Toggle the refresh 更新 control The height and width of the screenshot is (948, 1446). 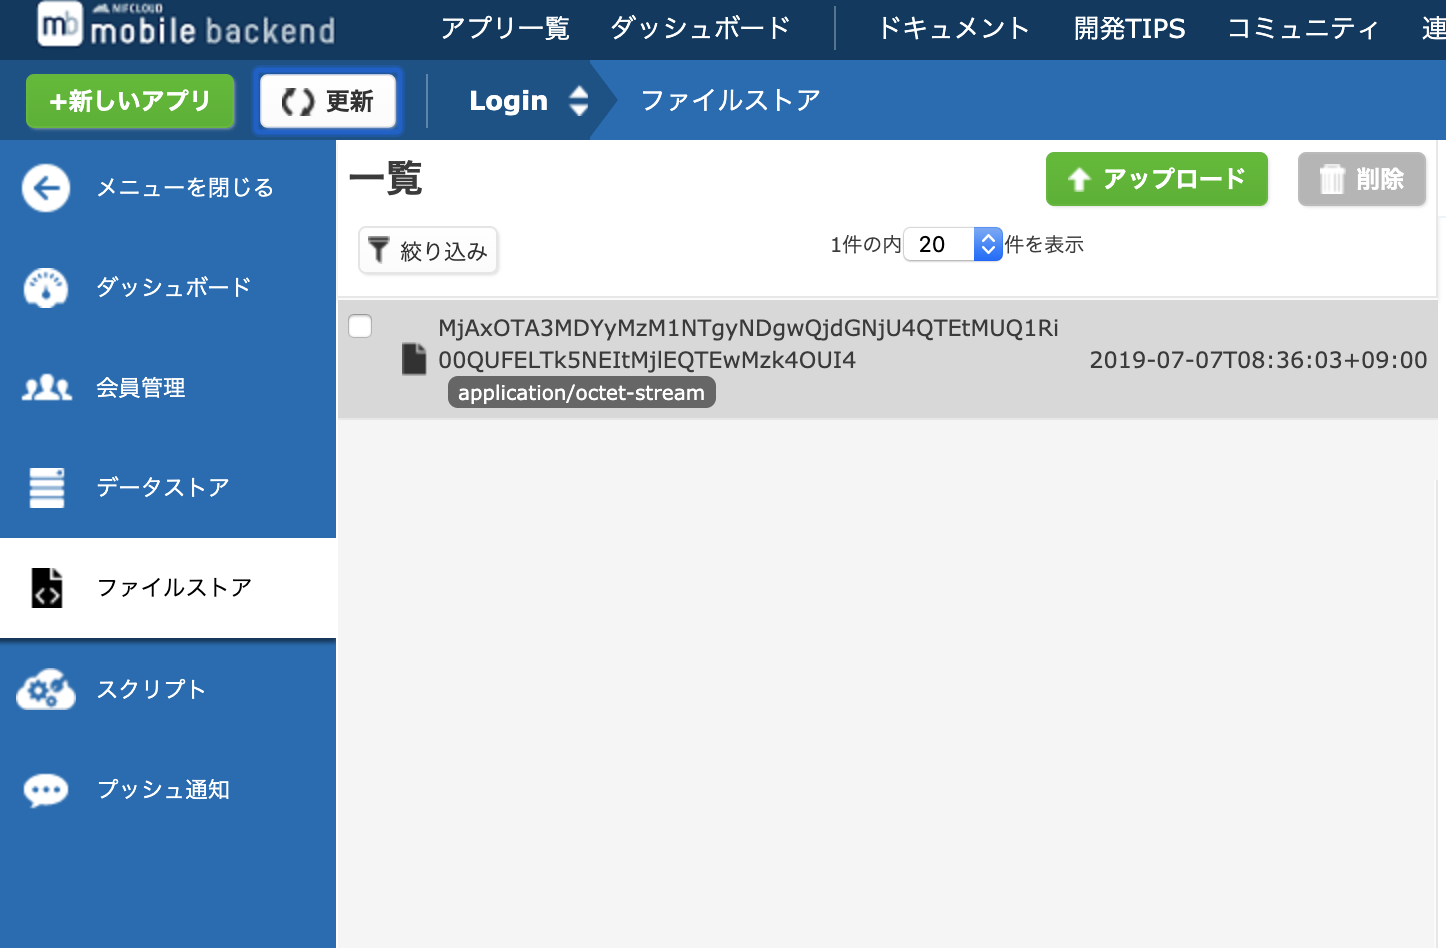[327, 100]
